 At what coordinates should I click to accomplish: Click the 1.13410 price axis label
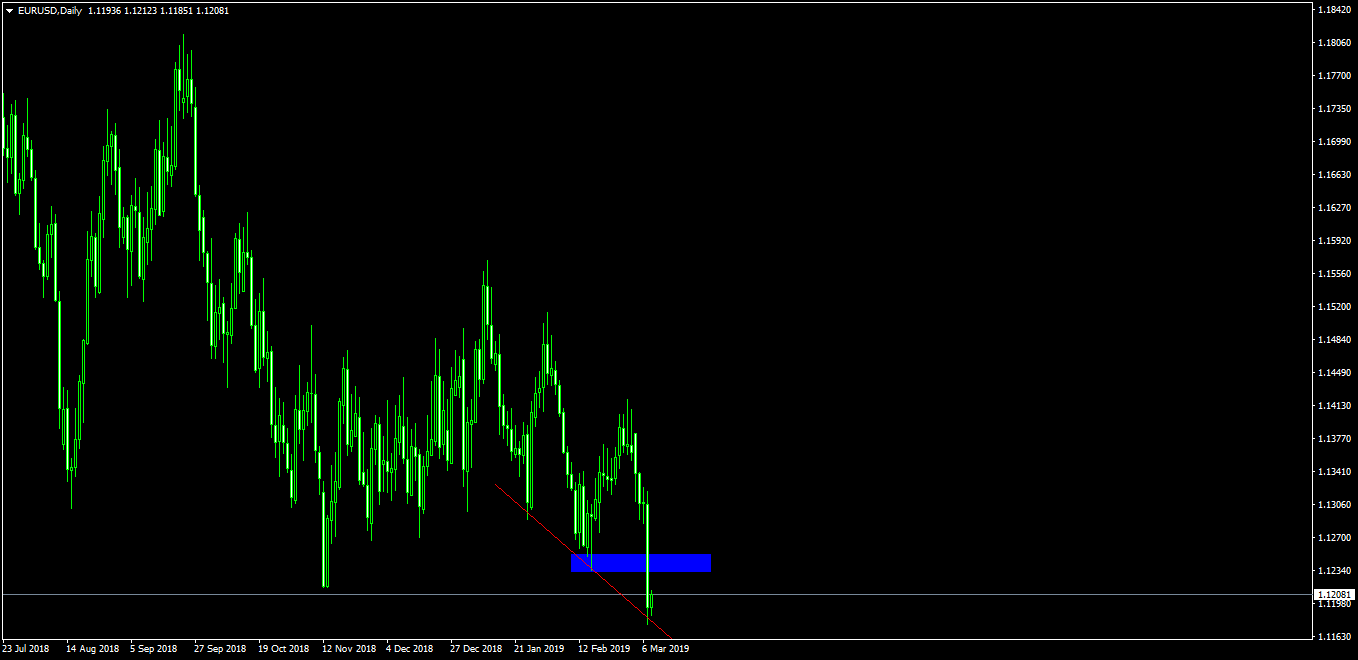[1336, 471]
